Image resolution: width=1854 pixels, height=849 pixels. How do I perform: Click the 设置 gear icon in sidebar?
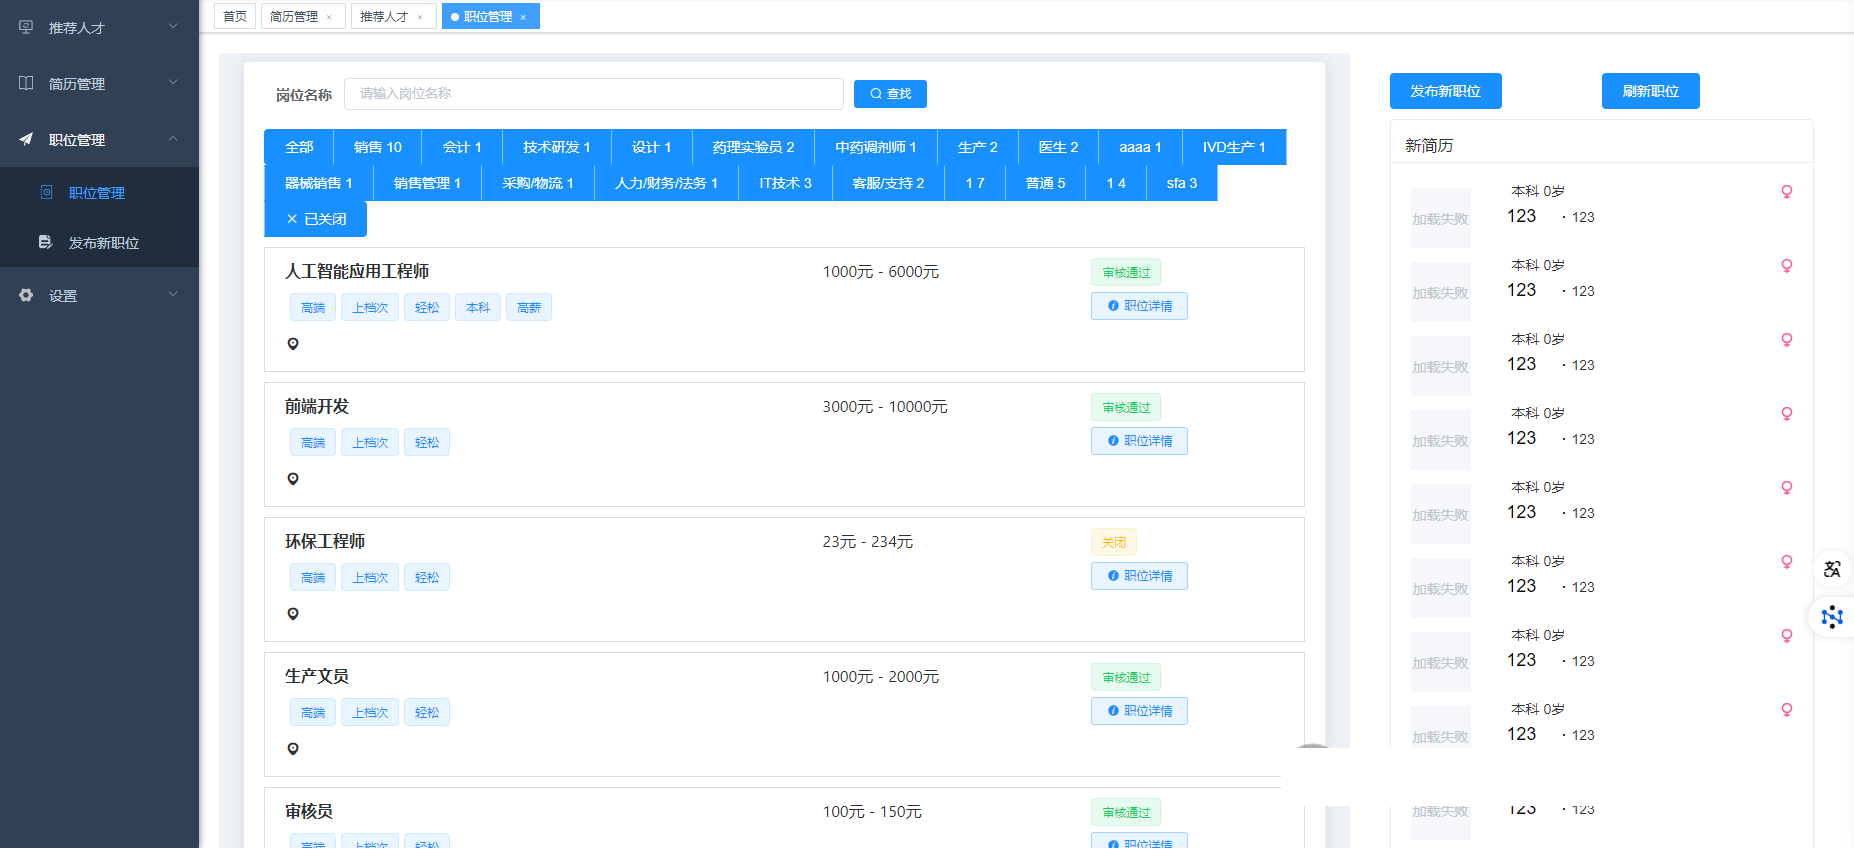[27, 295]
